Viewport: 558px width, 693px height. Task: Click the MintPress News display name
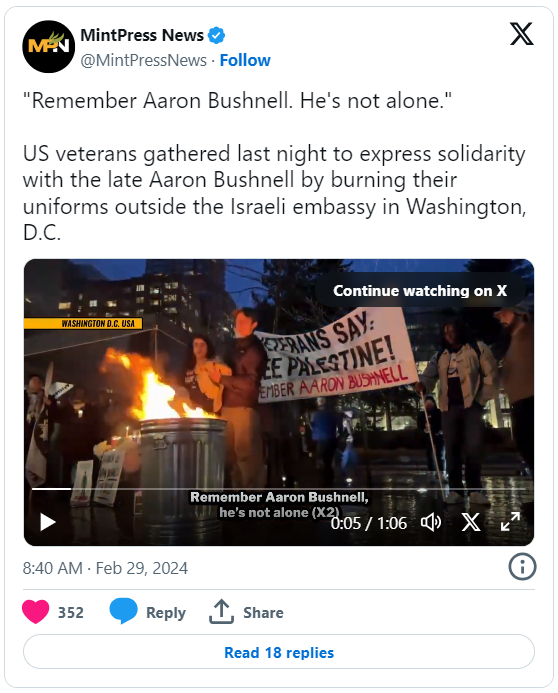(142, 35)
